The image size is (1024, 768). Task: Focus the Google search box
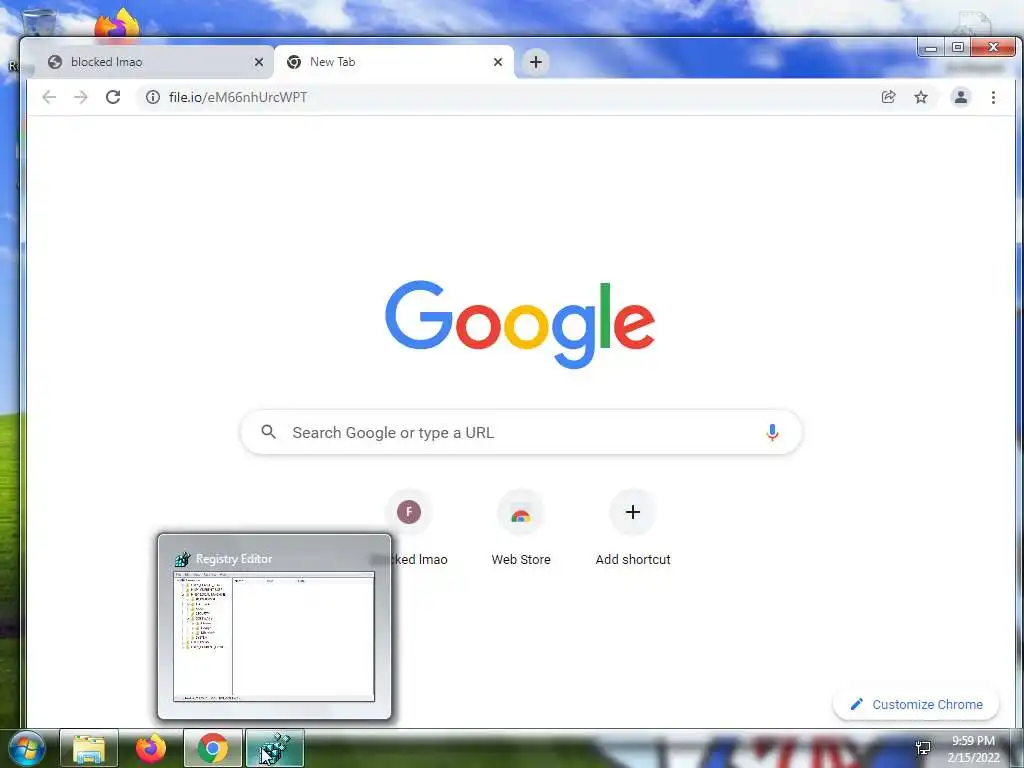(521, 432)
